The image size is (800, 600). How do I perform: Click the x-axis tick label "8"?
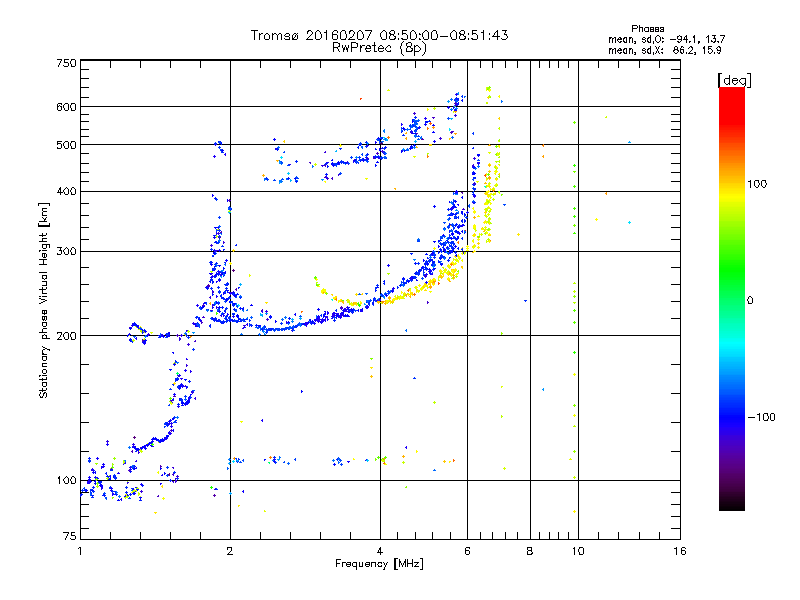(x=530, y=551)
